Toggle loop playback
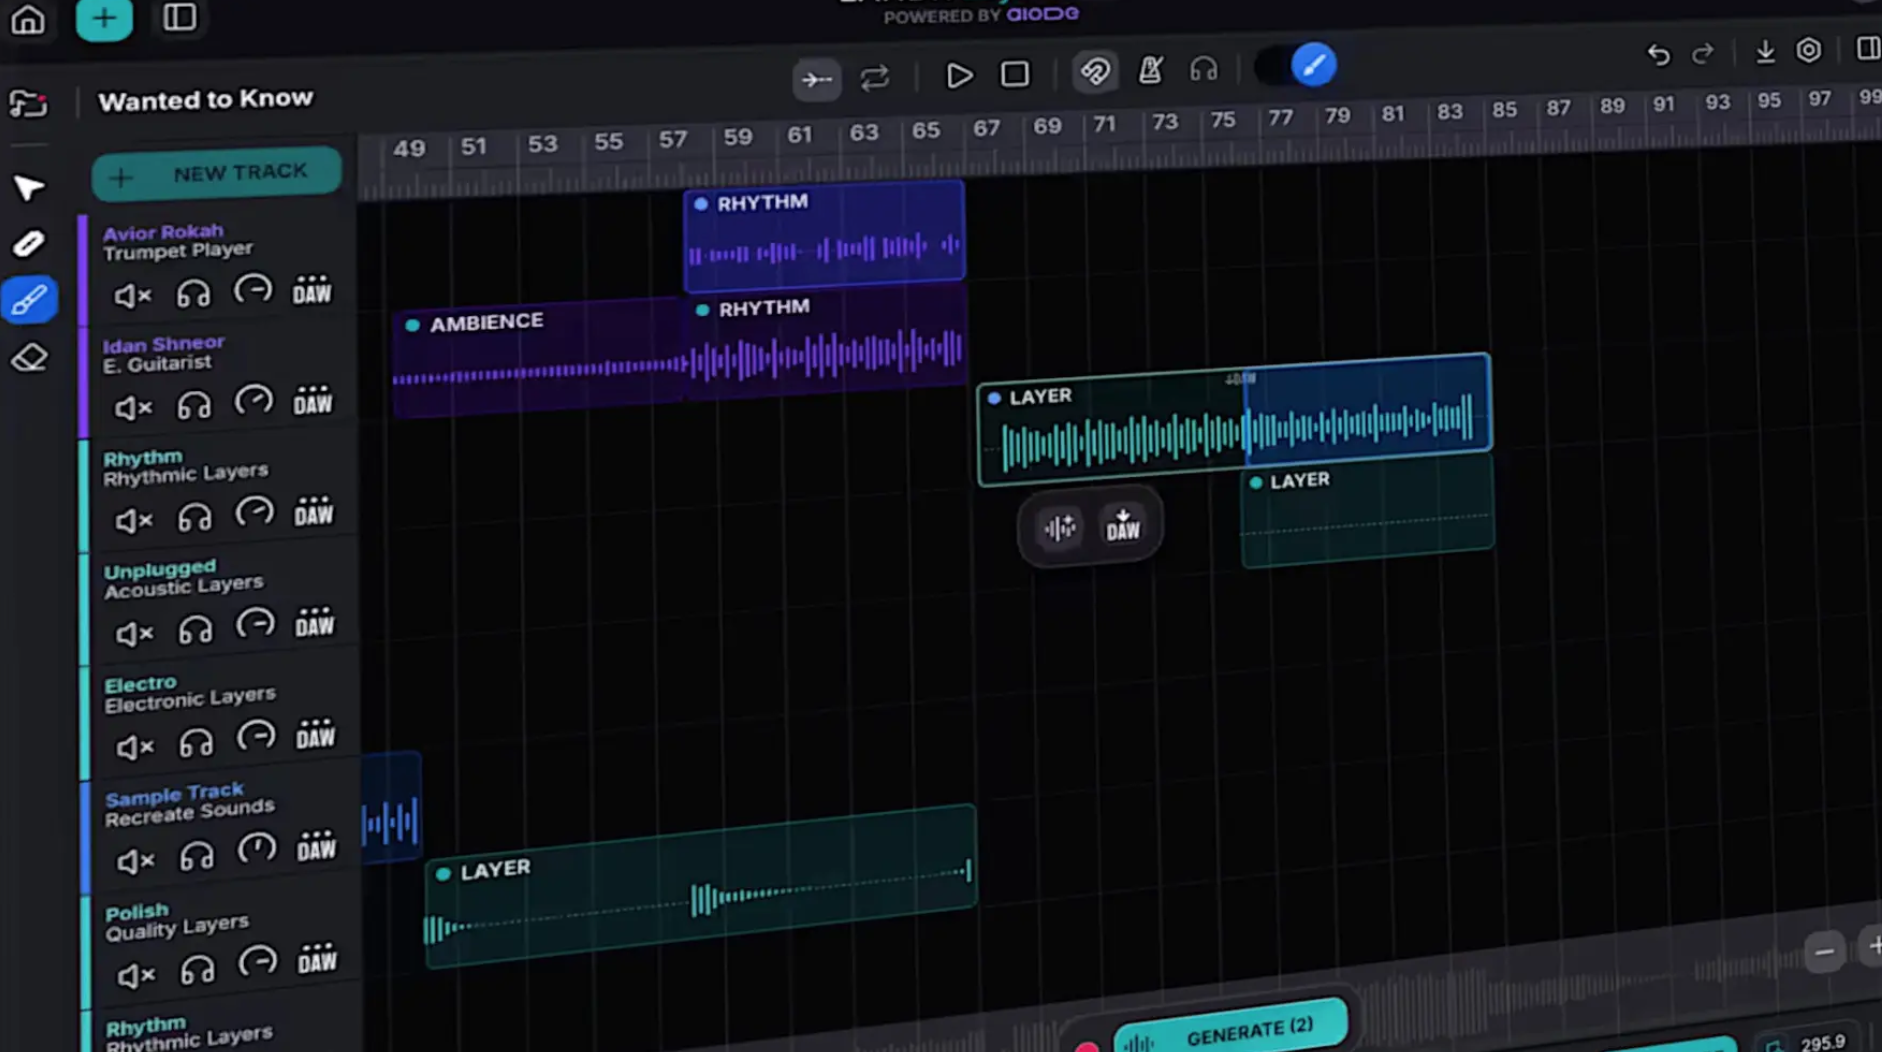This screenshot has height=1052, width=1882. tap(875, 77)
